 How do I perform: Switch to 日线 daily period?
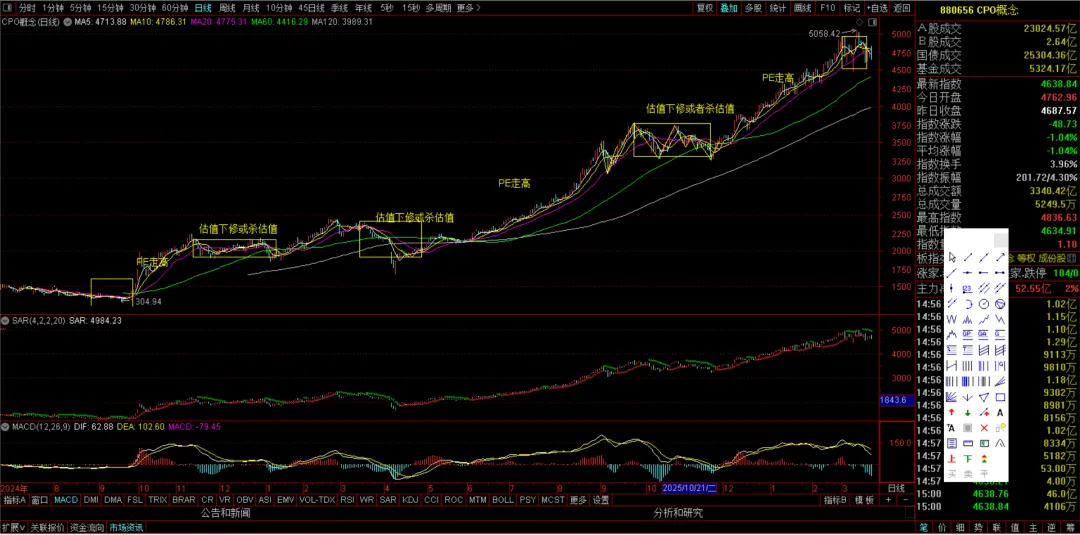click(x=203, y=8)
